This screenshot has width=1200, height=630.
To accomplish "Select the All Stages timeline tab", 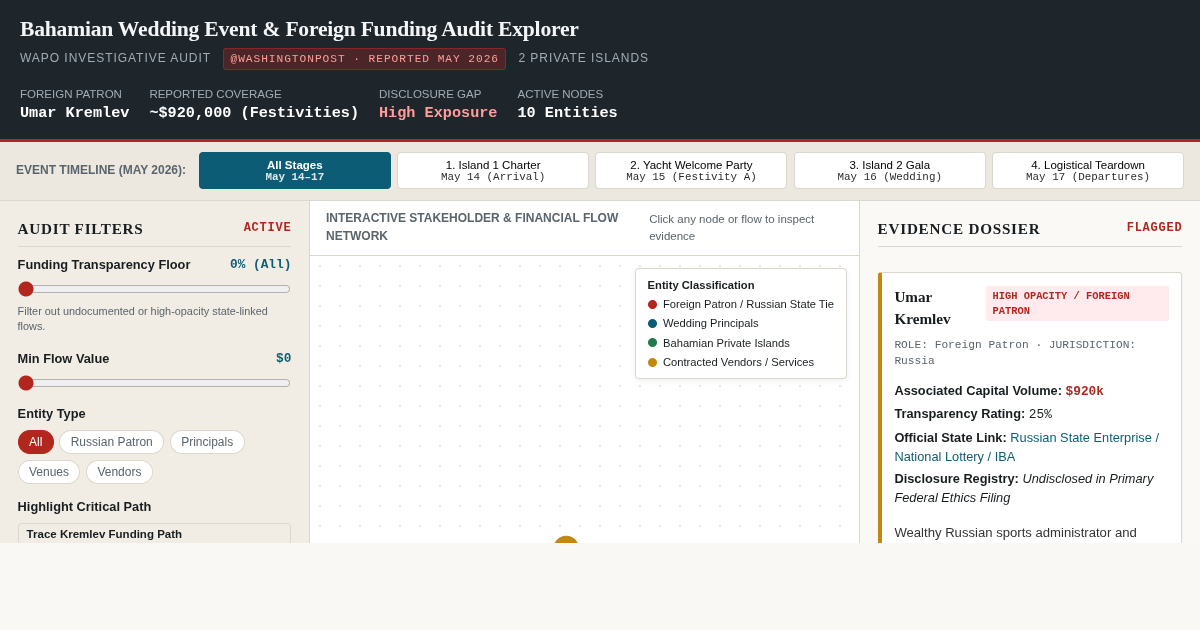I will [295, 171].
